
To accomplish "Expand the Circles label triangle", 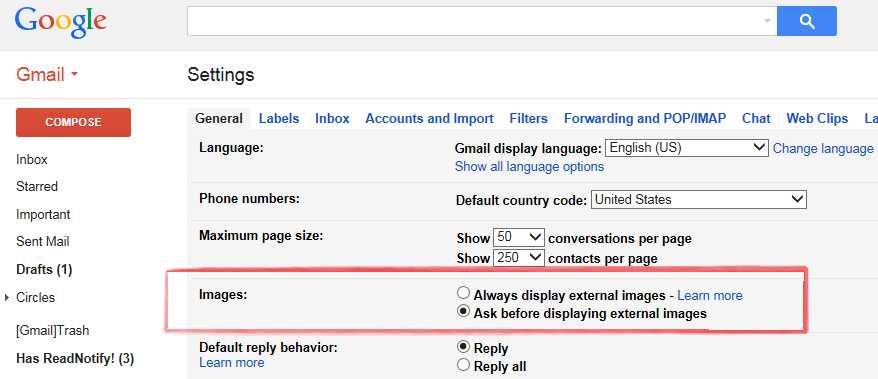I will (7, 297).
